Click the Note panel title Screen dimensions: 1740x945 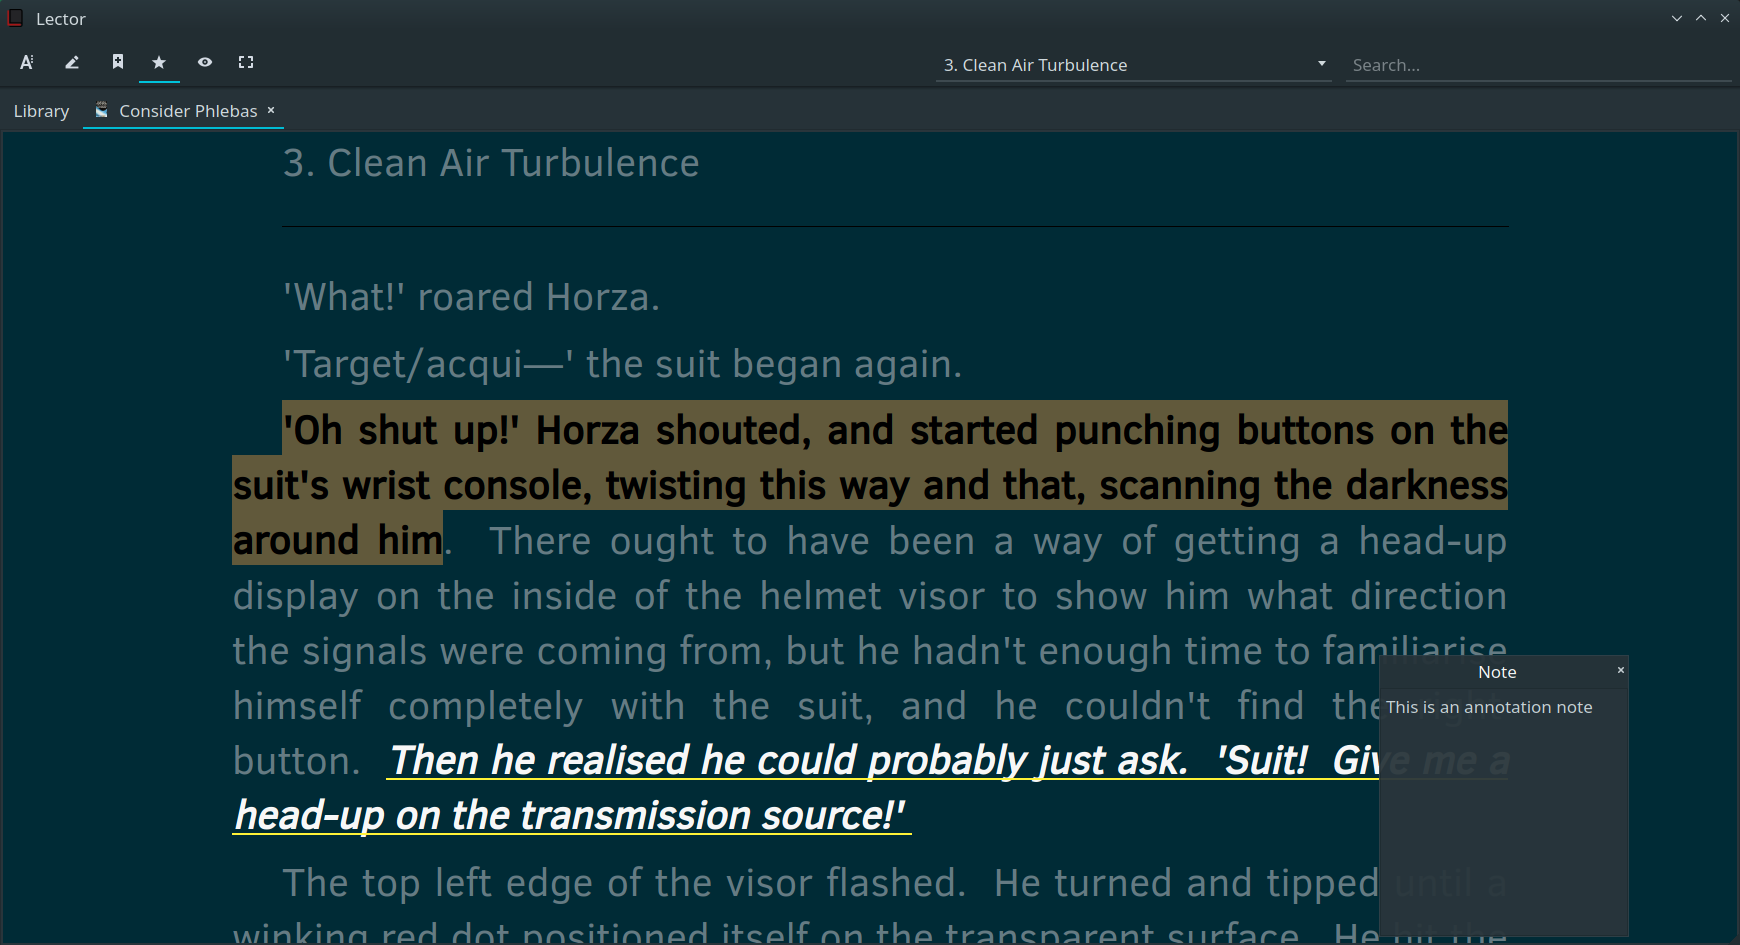click(1497, 672)
